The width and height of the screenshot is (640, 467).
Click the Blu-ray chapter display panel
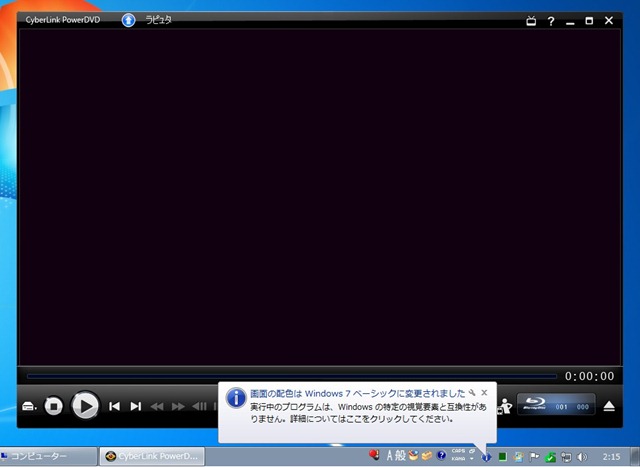[556, 405]
